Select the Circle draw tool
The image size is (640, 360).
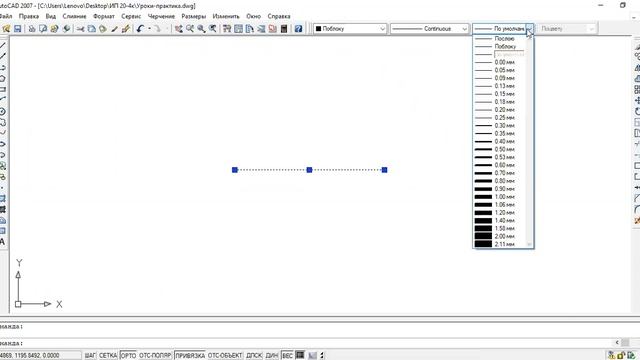[x=3, y=111]
